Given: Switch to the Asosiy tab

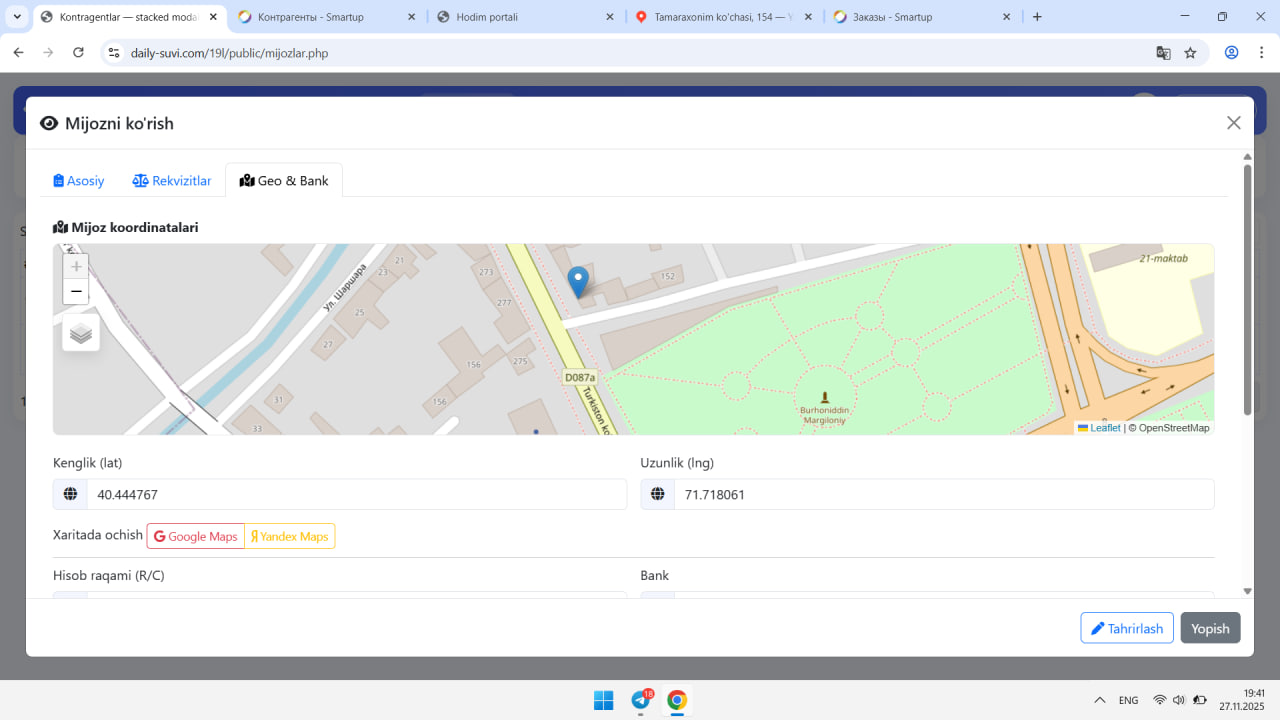Looking at the screenshot, I should tap(79, 181).
